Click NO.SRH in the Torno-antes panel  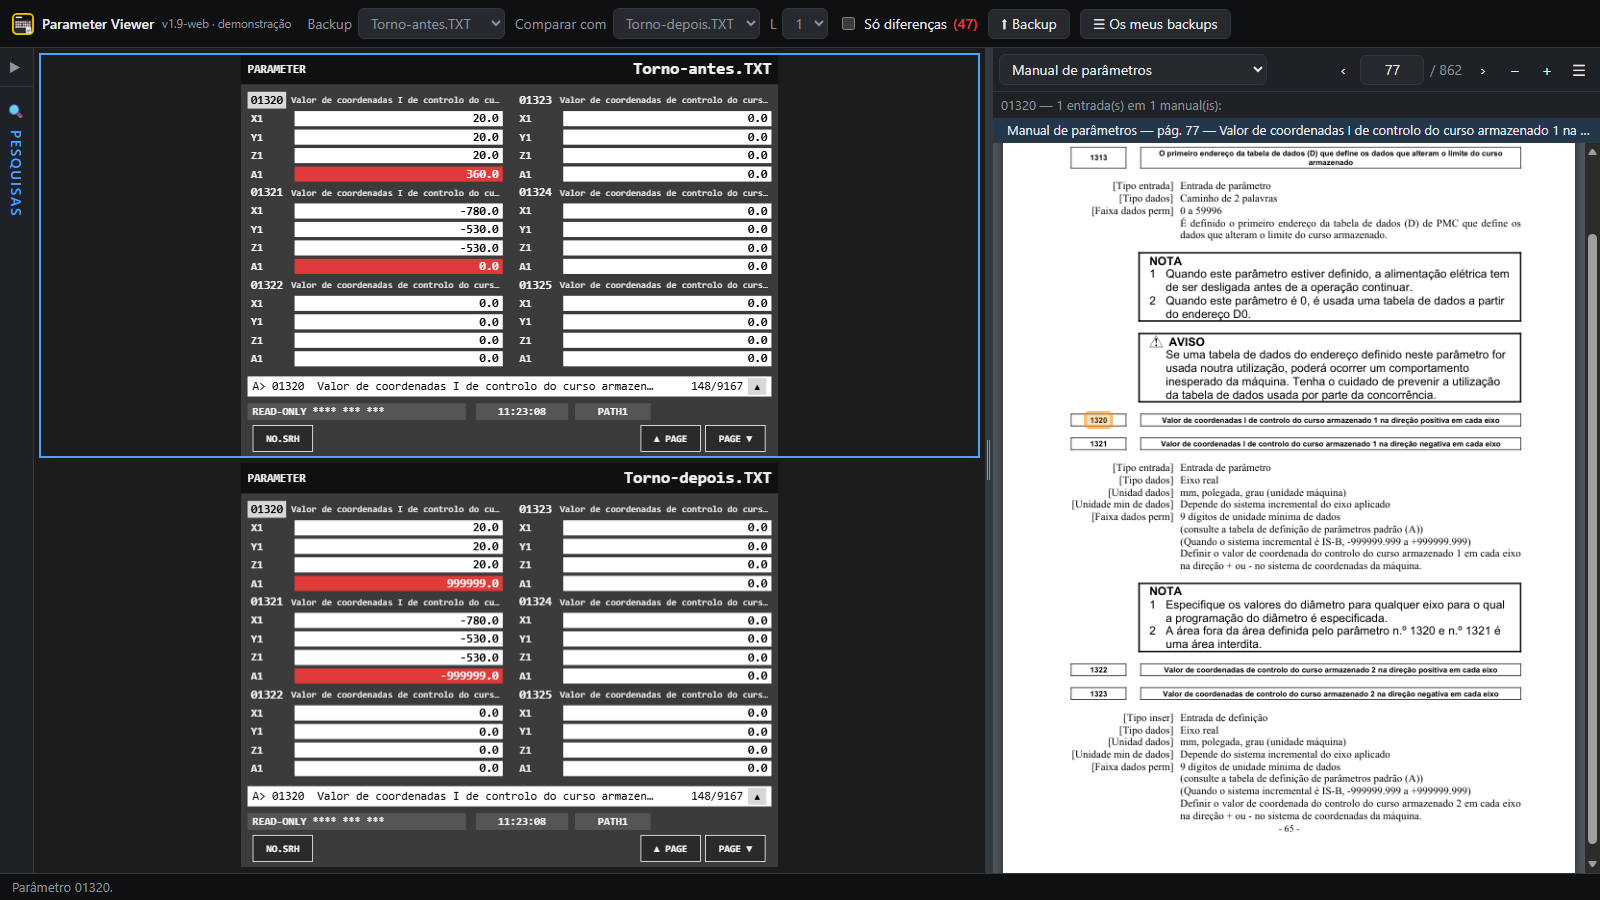pyautogui.click(x=283, y=439)
